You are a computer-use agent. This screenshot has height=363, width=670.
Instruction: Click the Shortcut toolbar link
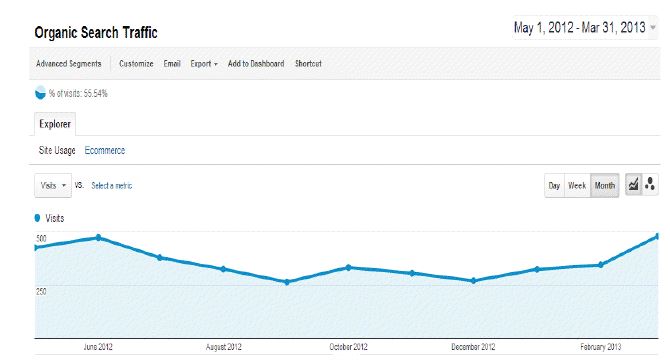point(308,64)
